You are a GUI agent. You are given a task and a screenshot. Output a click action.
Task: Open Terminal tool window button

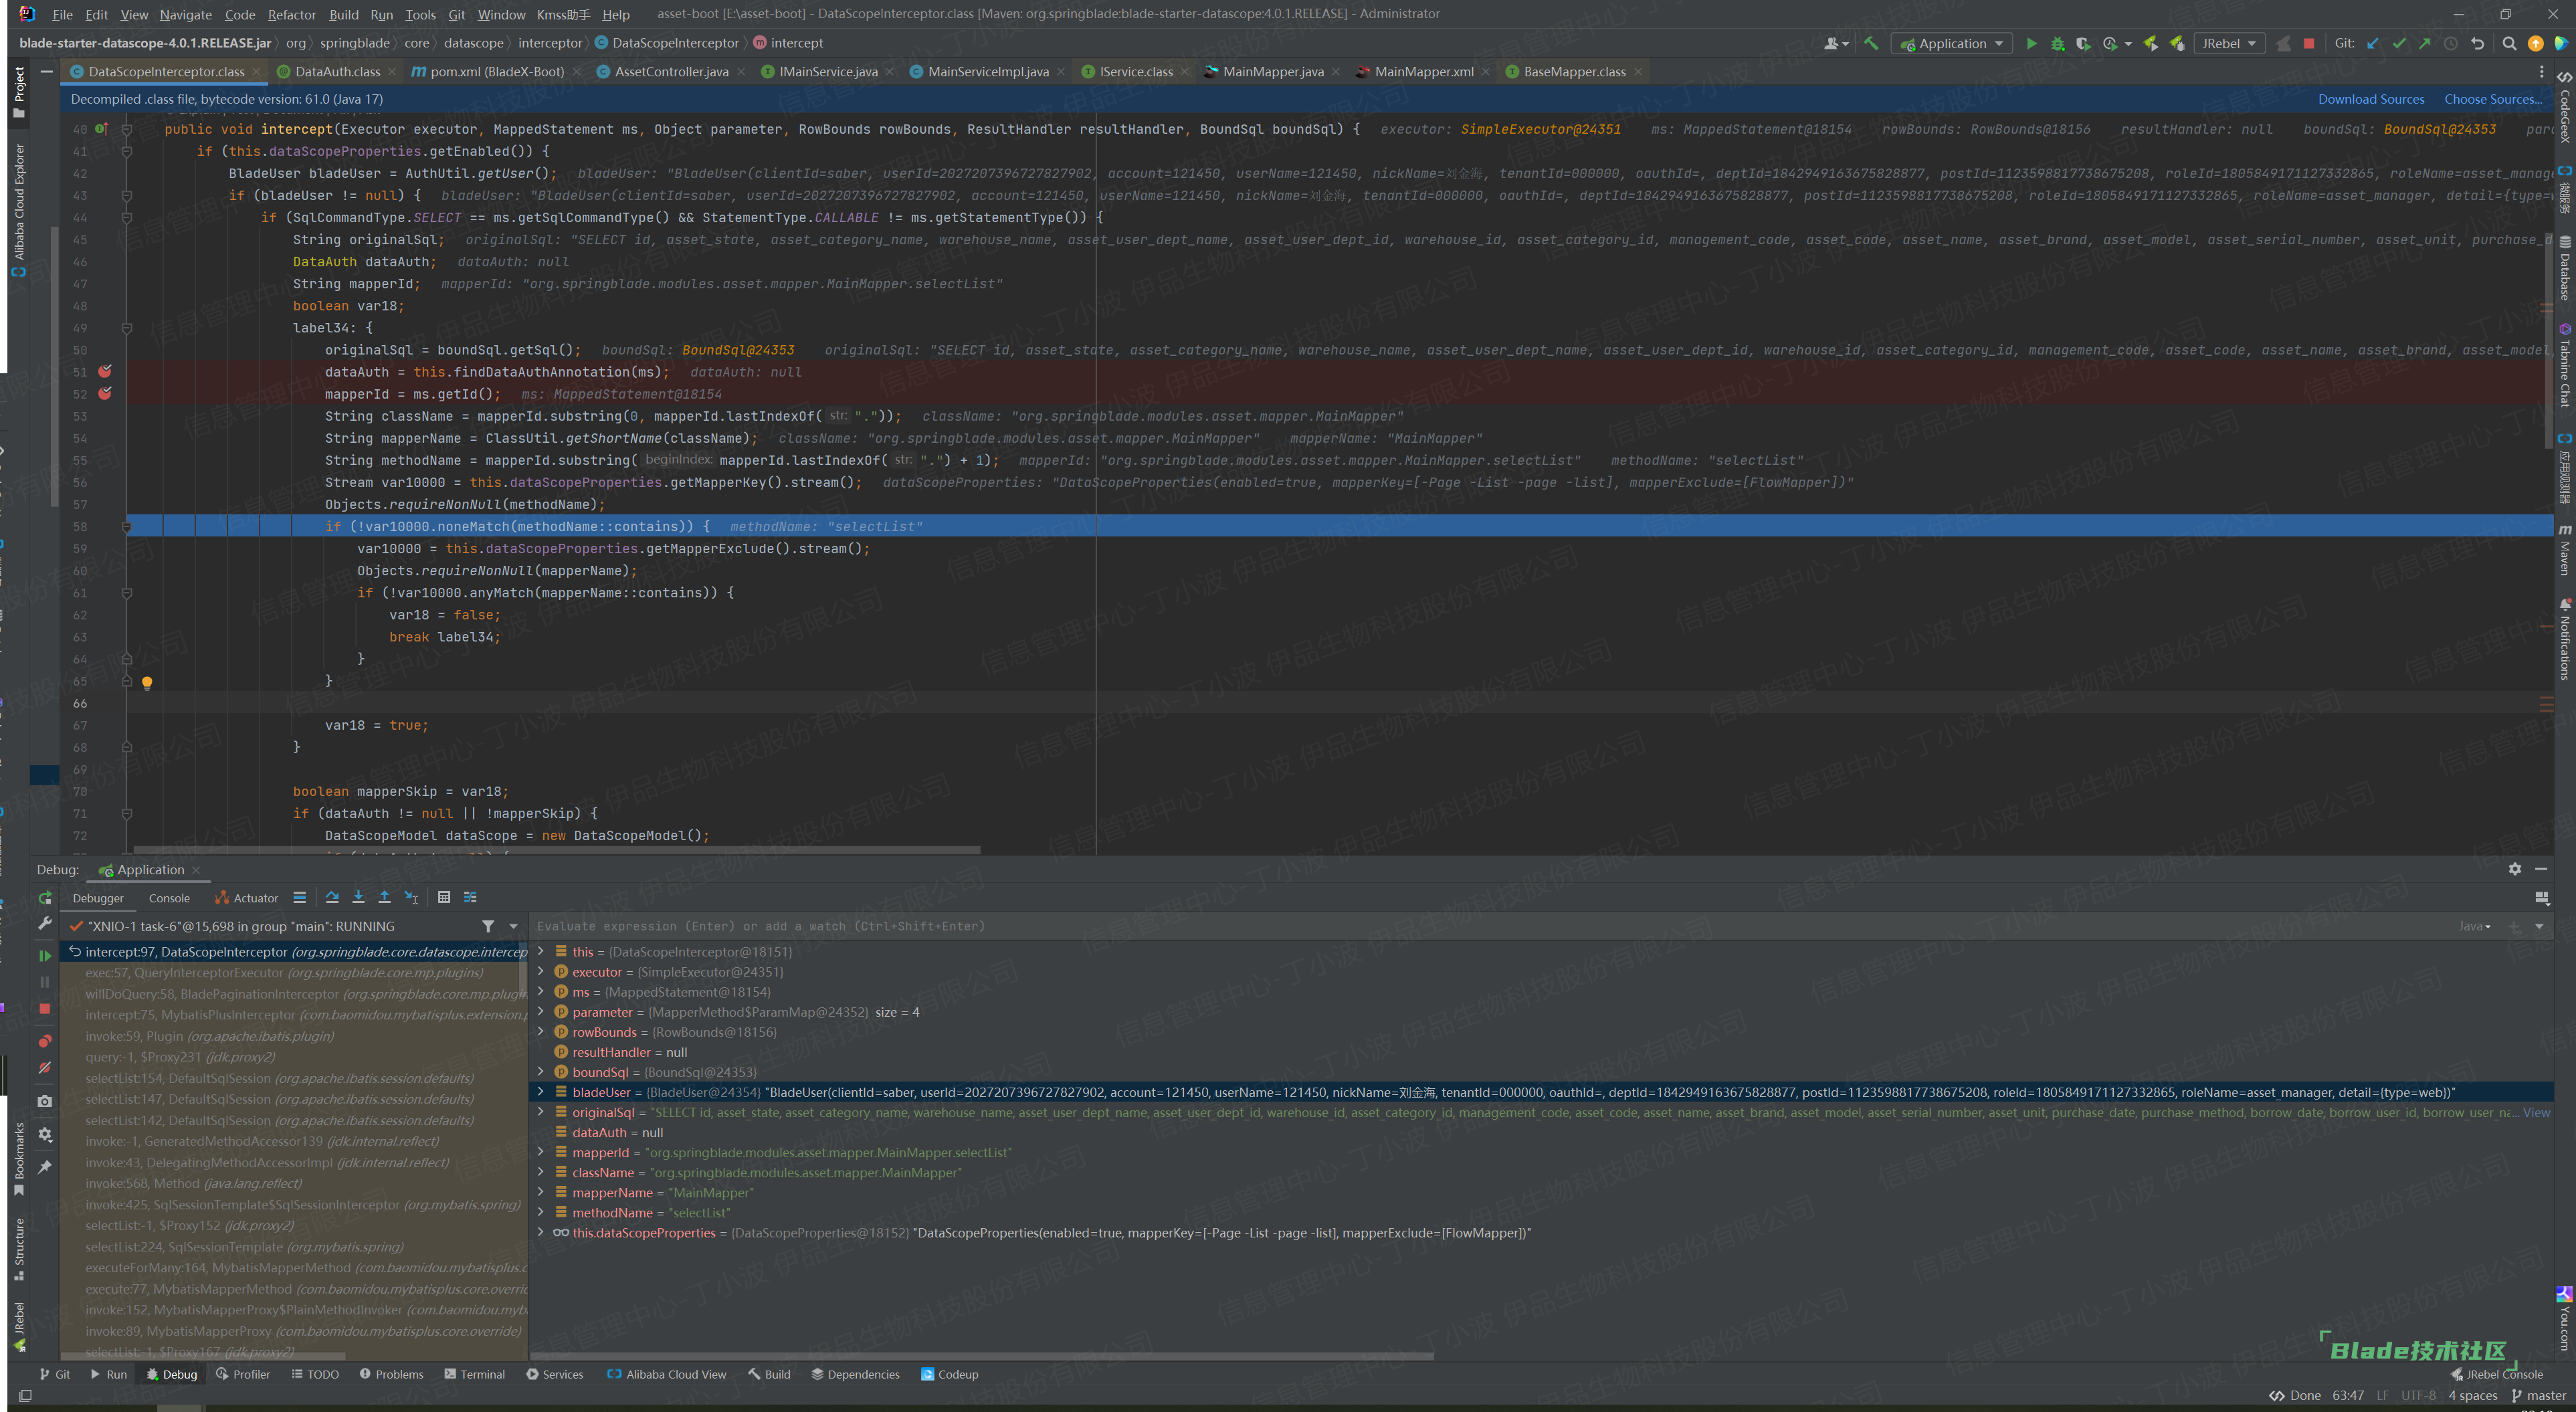(x=475, y=1374)
